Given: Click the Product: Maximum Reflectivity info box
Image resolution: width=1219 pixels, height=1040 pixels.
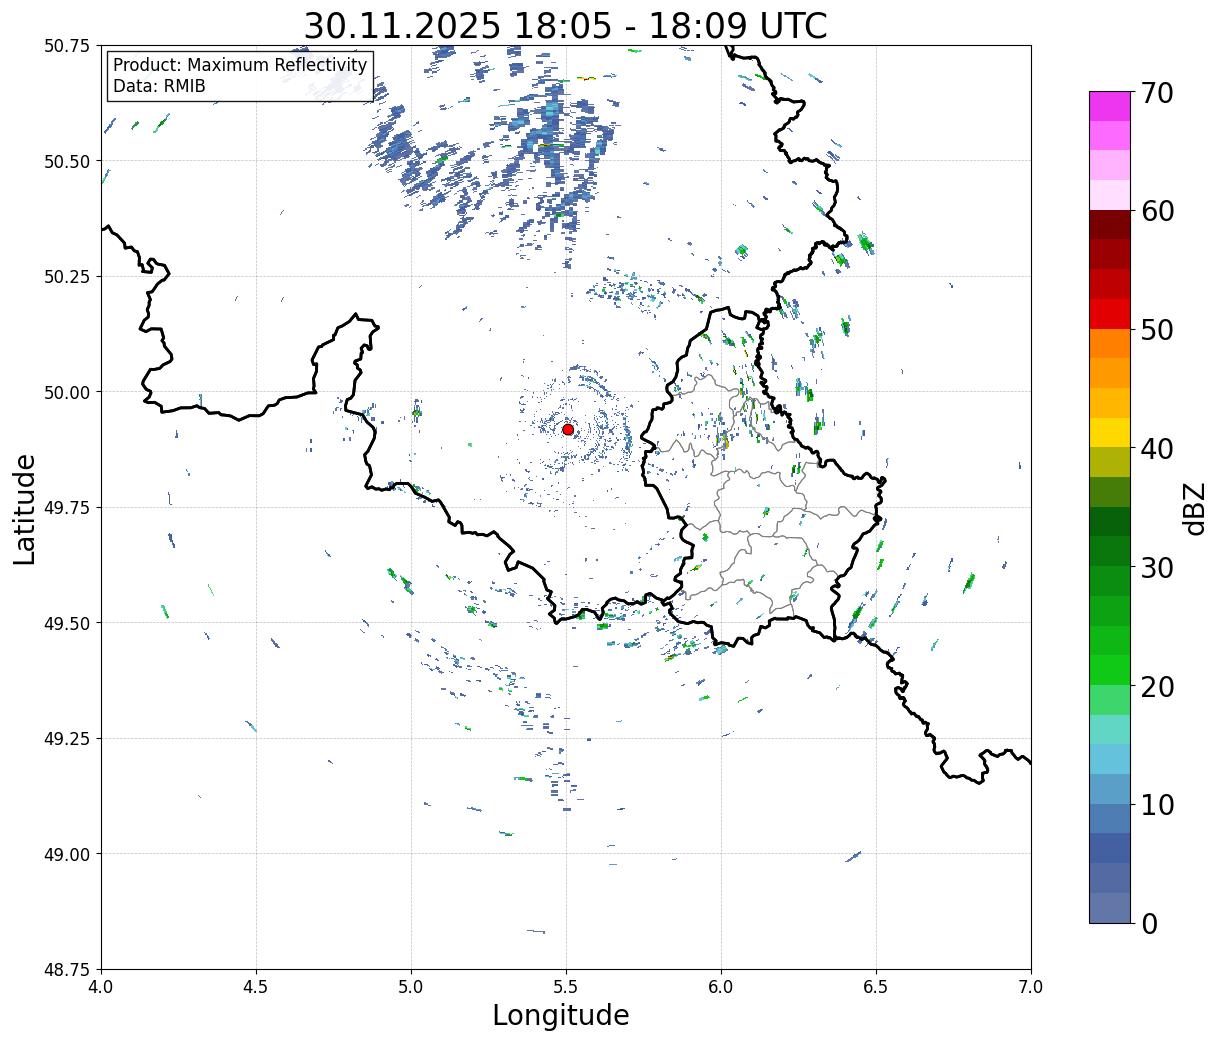Looking at the screenshot, I should pyautogui.click(x=240, y=76).
